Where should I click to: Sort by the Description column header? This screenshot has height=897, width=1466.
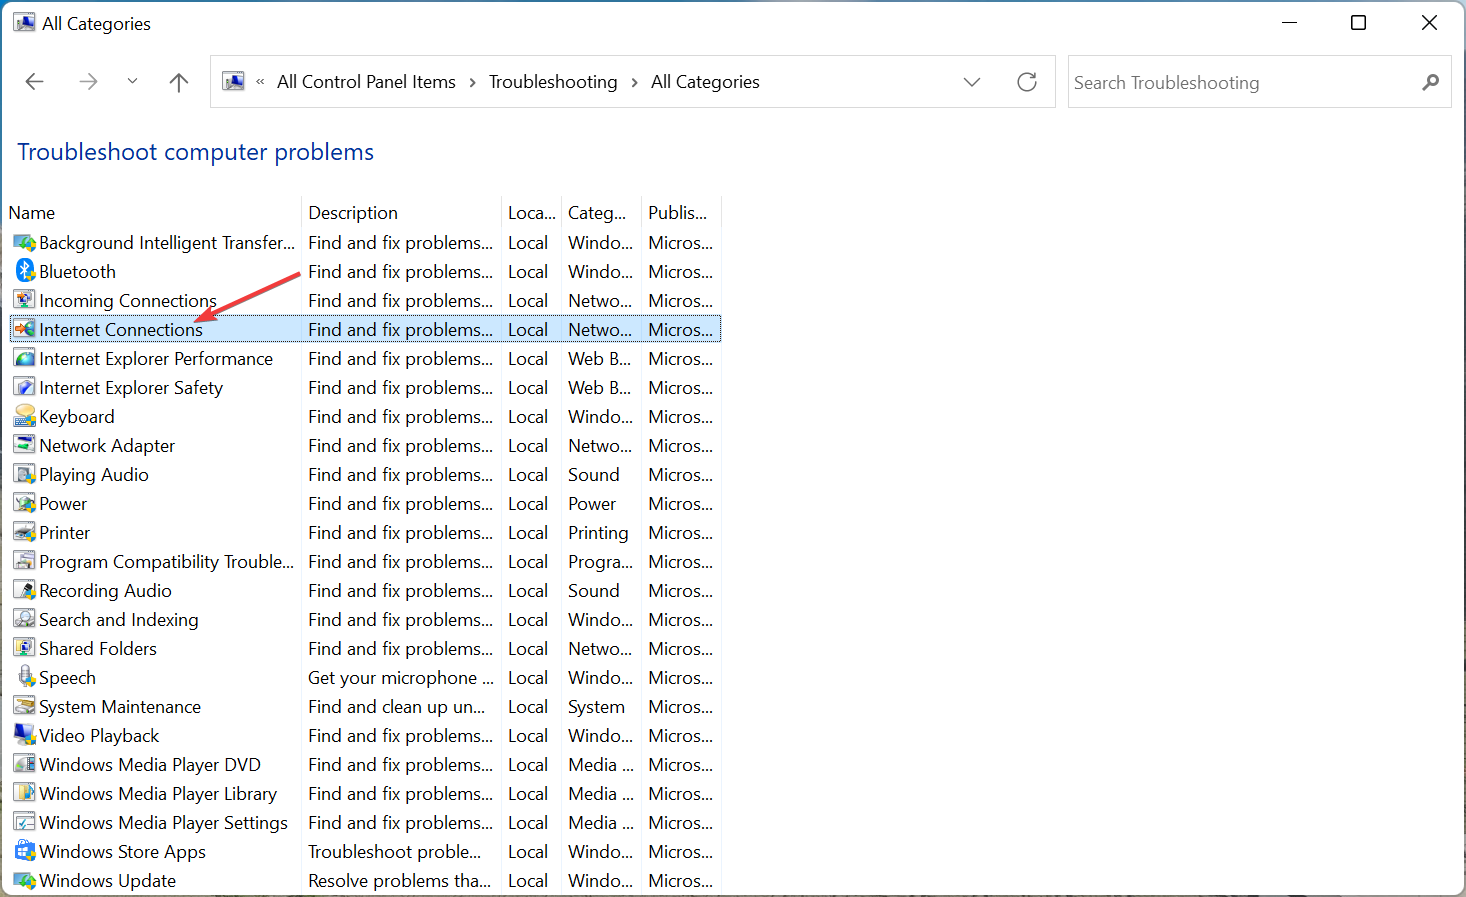point(353,213)
